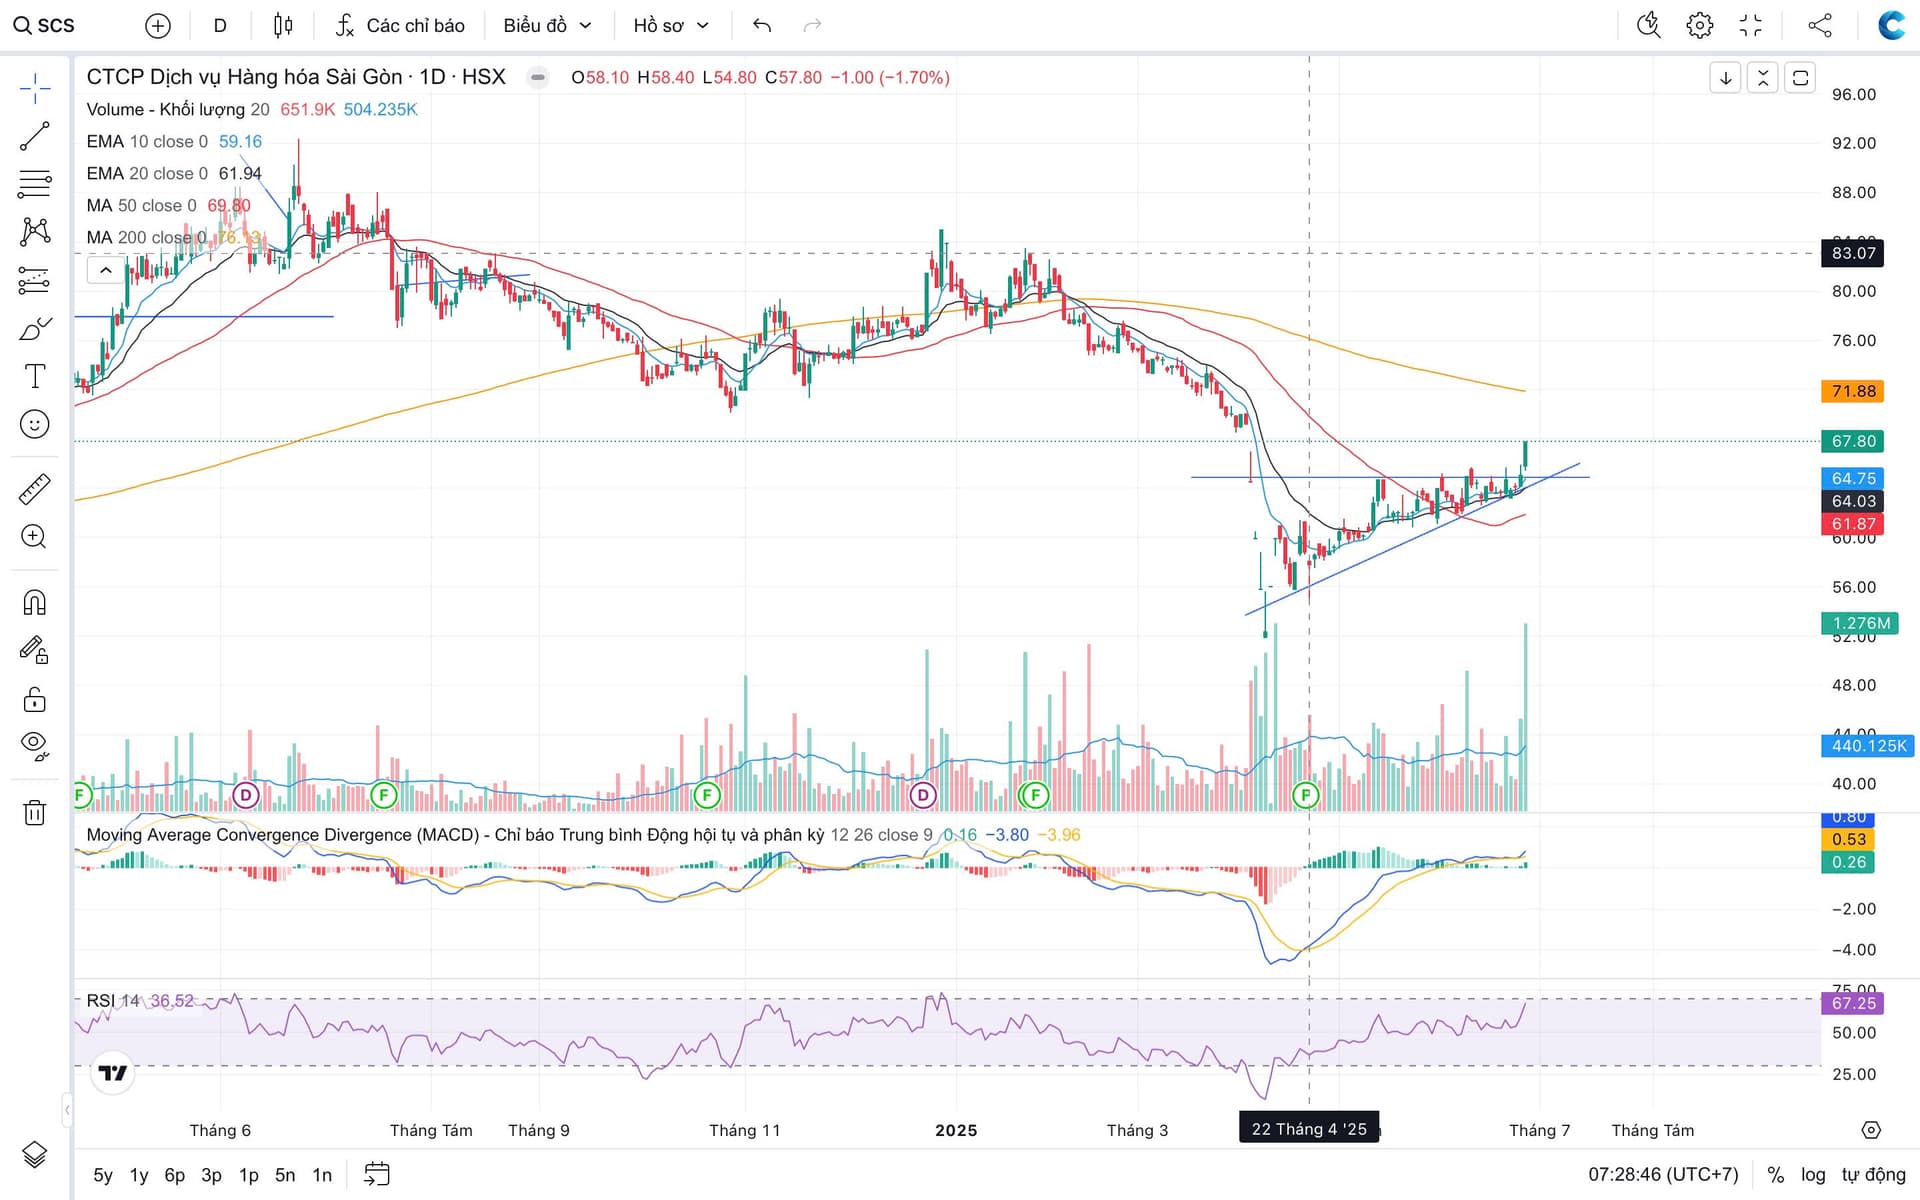The image size is (1920, 1200).
Task: Hide all drawings with eye icon
Action: [x=34, y=745]
